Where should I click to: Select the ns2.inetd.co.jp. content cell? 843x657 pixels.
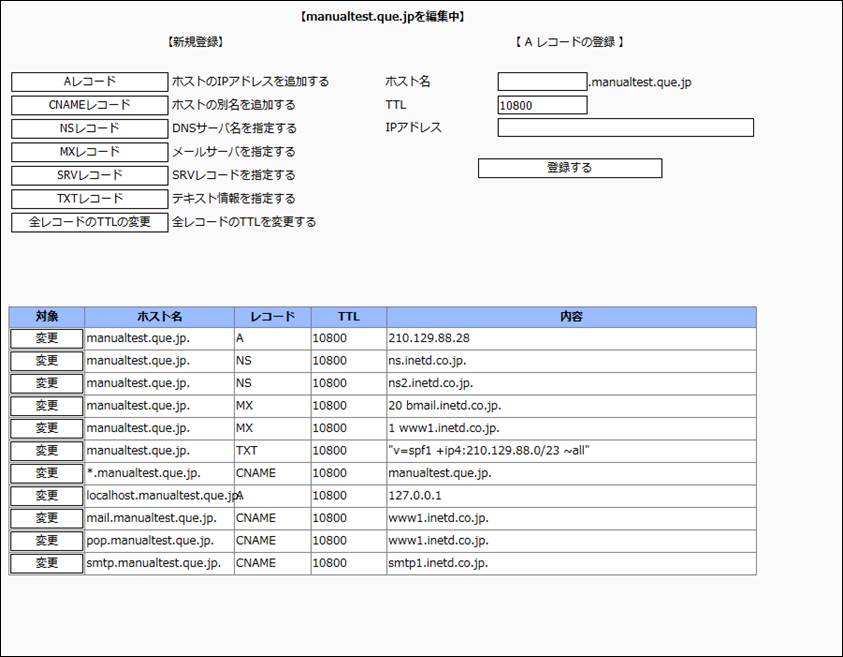coord(571,384)
